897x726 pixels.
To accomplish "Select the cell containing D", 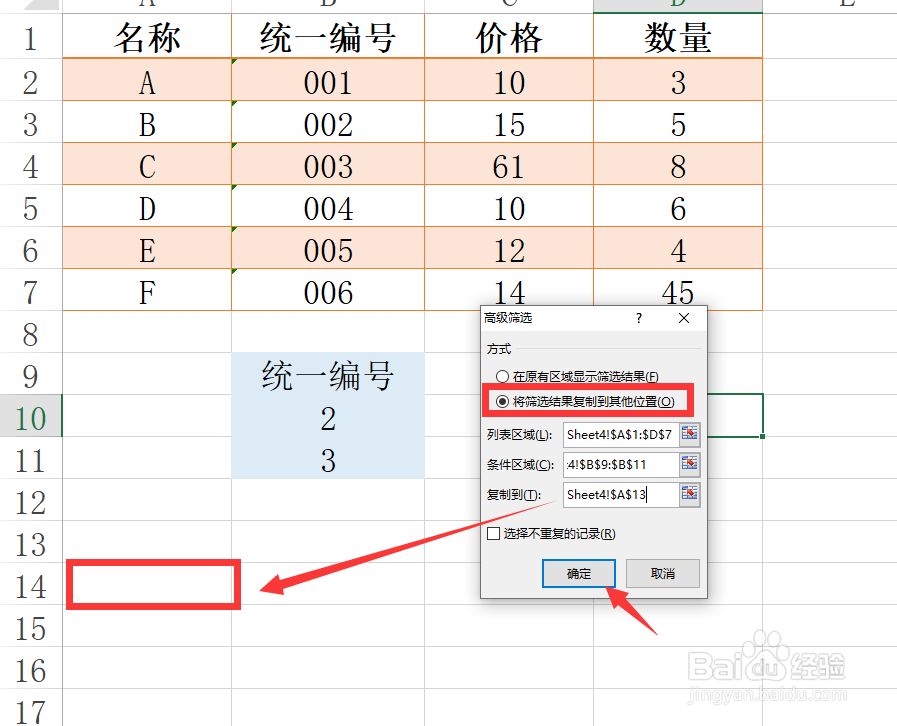I will [x=147, y=206].
